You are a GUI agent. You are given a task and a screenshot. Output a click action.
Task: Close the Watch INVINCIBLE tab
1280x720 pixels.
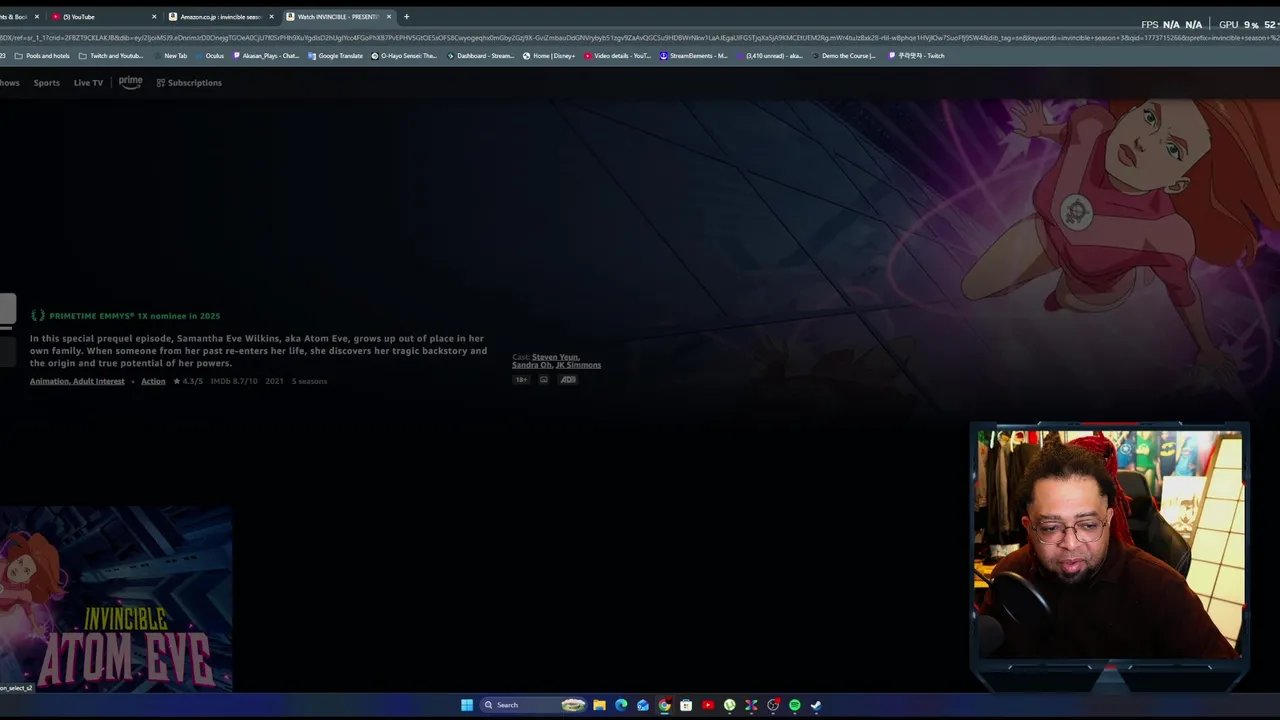pos(389,16)
